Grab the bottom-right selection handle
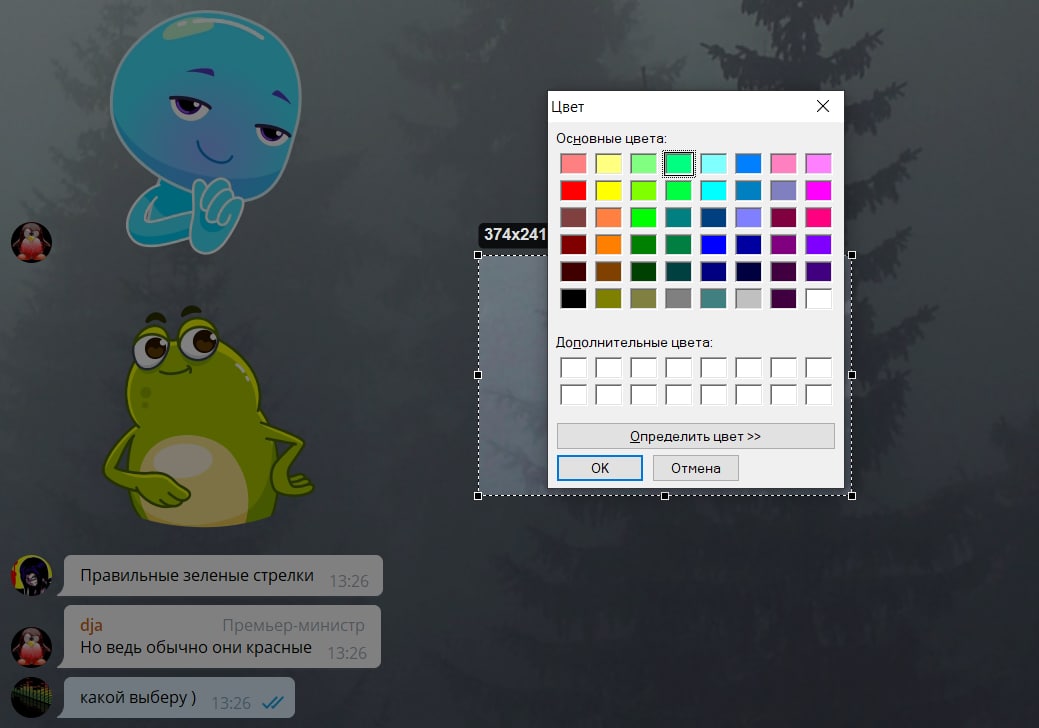The height and width of the screenshot is (728, 1039). (852, 495)
